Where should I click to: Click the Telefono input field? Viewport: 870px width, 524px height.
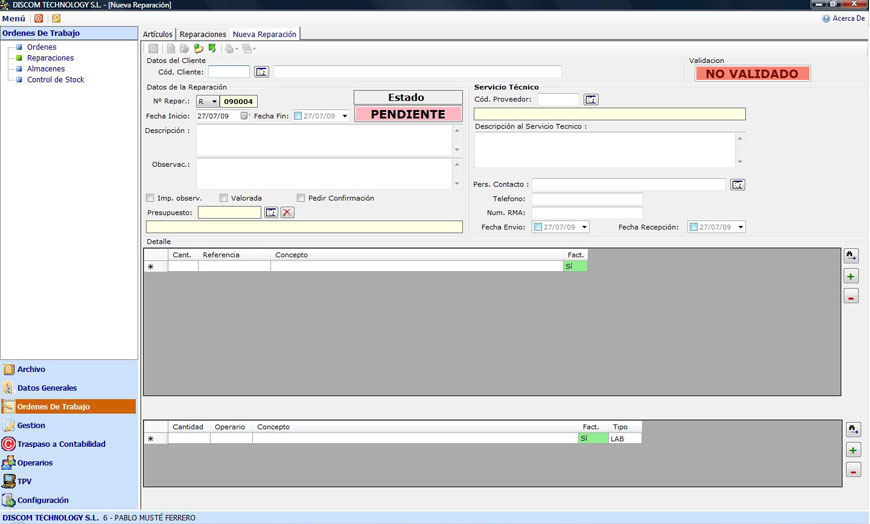[x=587, y=199]
